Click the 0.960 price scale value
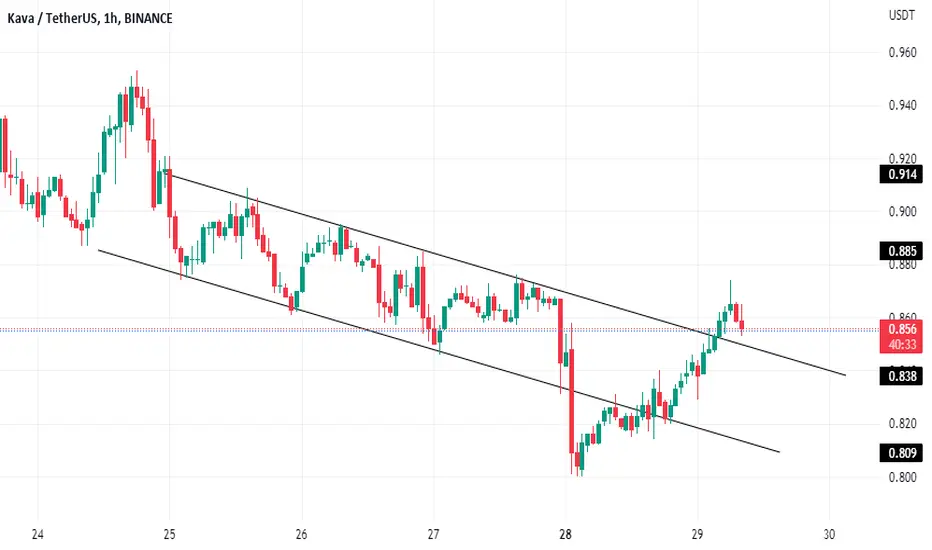 [902, 52]
